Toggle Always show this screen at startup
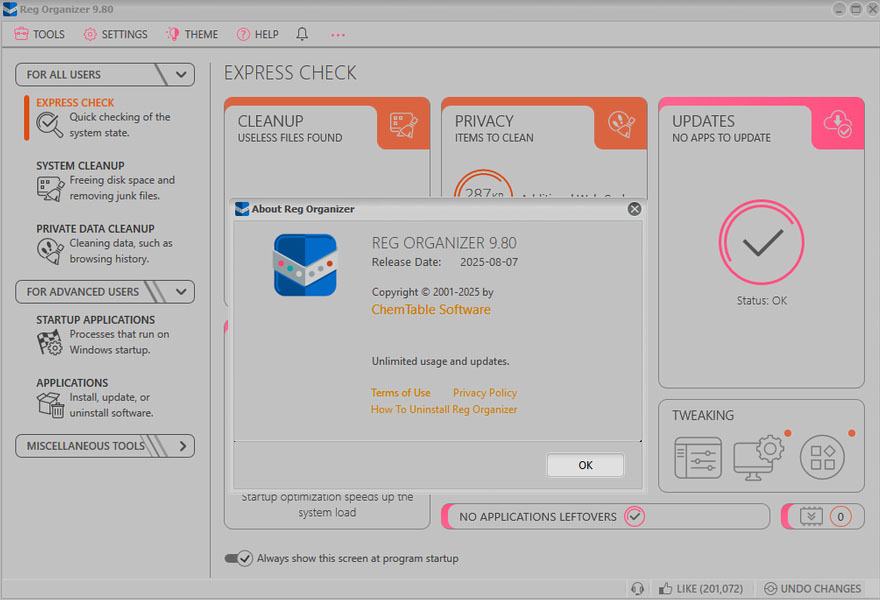 pyautogui.click(x=239, y=558)
